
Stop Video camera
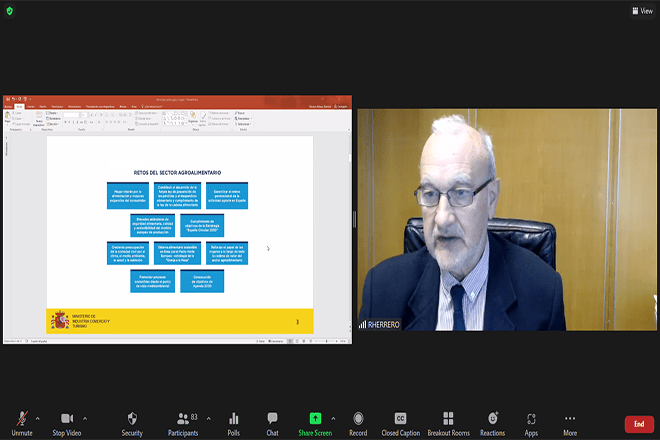[67, 424]
